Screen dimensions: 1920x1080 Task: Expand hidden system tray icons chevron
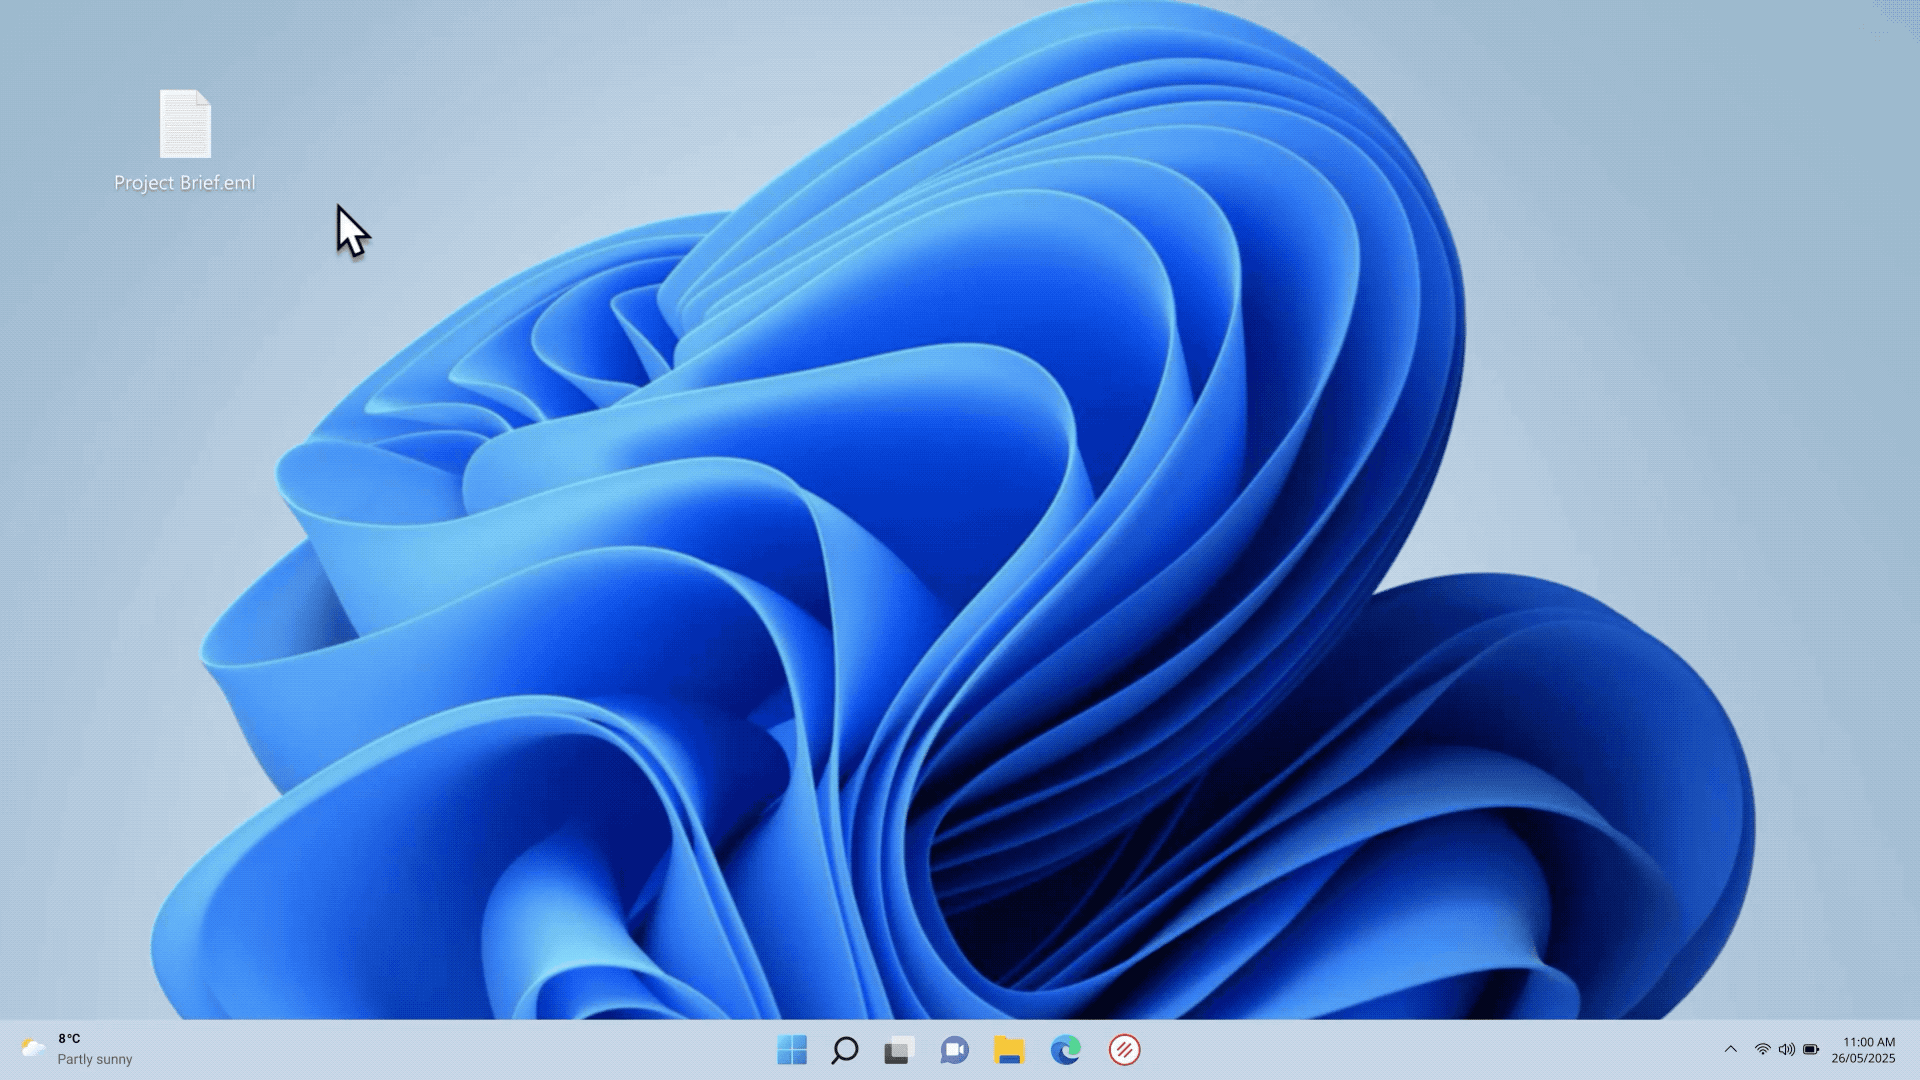(1730, 1049)
